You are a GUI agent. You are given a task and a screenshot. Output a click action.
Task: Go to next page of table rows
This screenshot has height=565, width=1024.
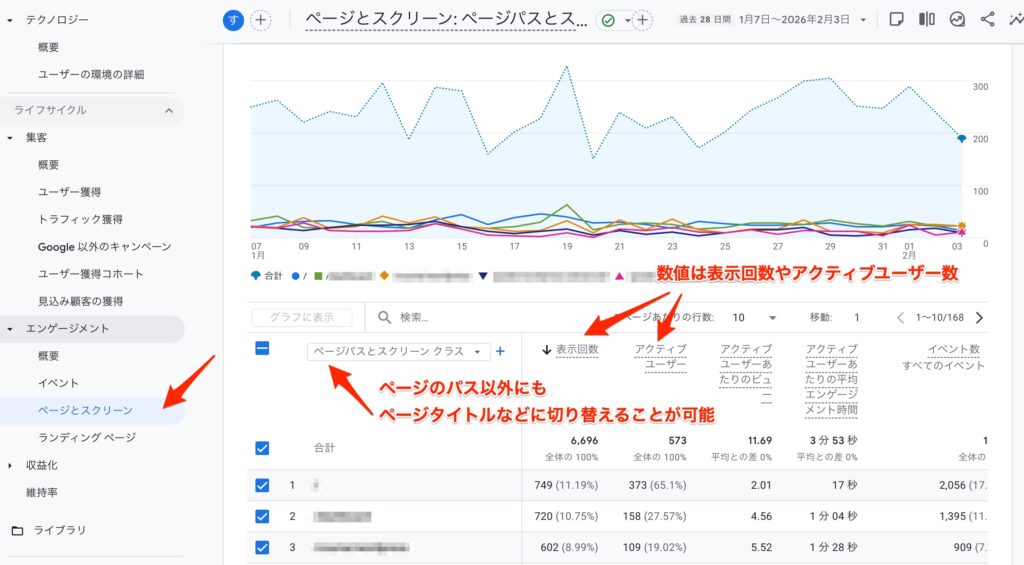(x=978, y=318)
